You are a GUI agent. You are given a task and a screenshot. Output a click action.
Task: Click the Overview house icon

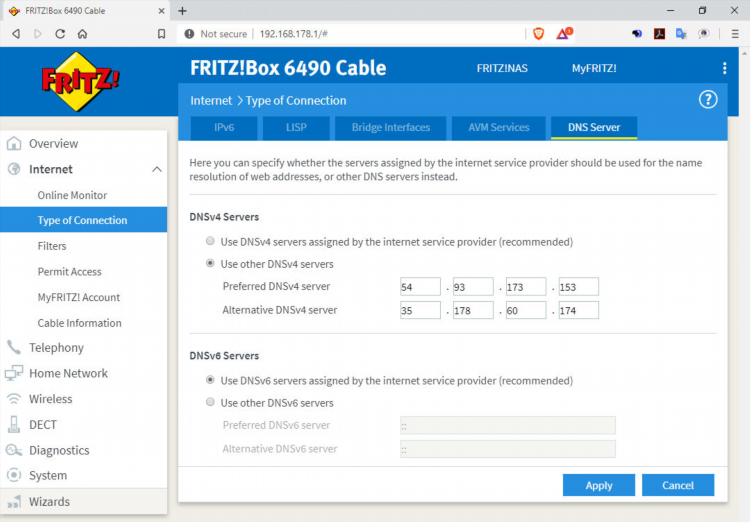[14, 143]
